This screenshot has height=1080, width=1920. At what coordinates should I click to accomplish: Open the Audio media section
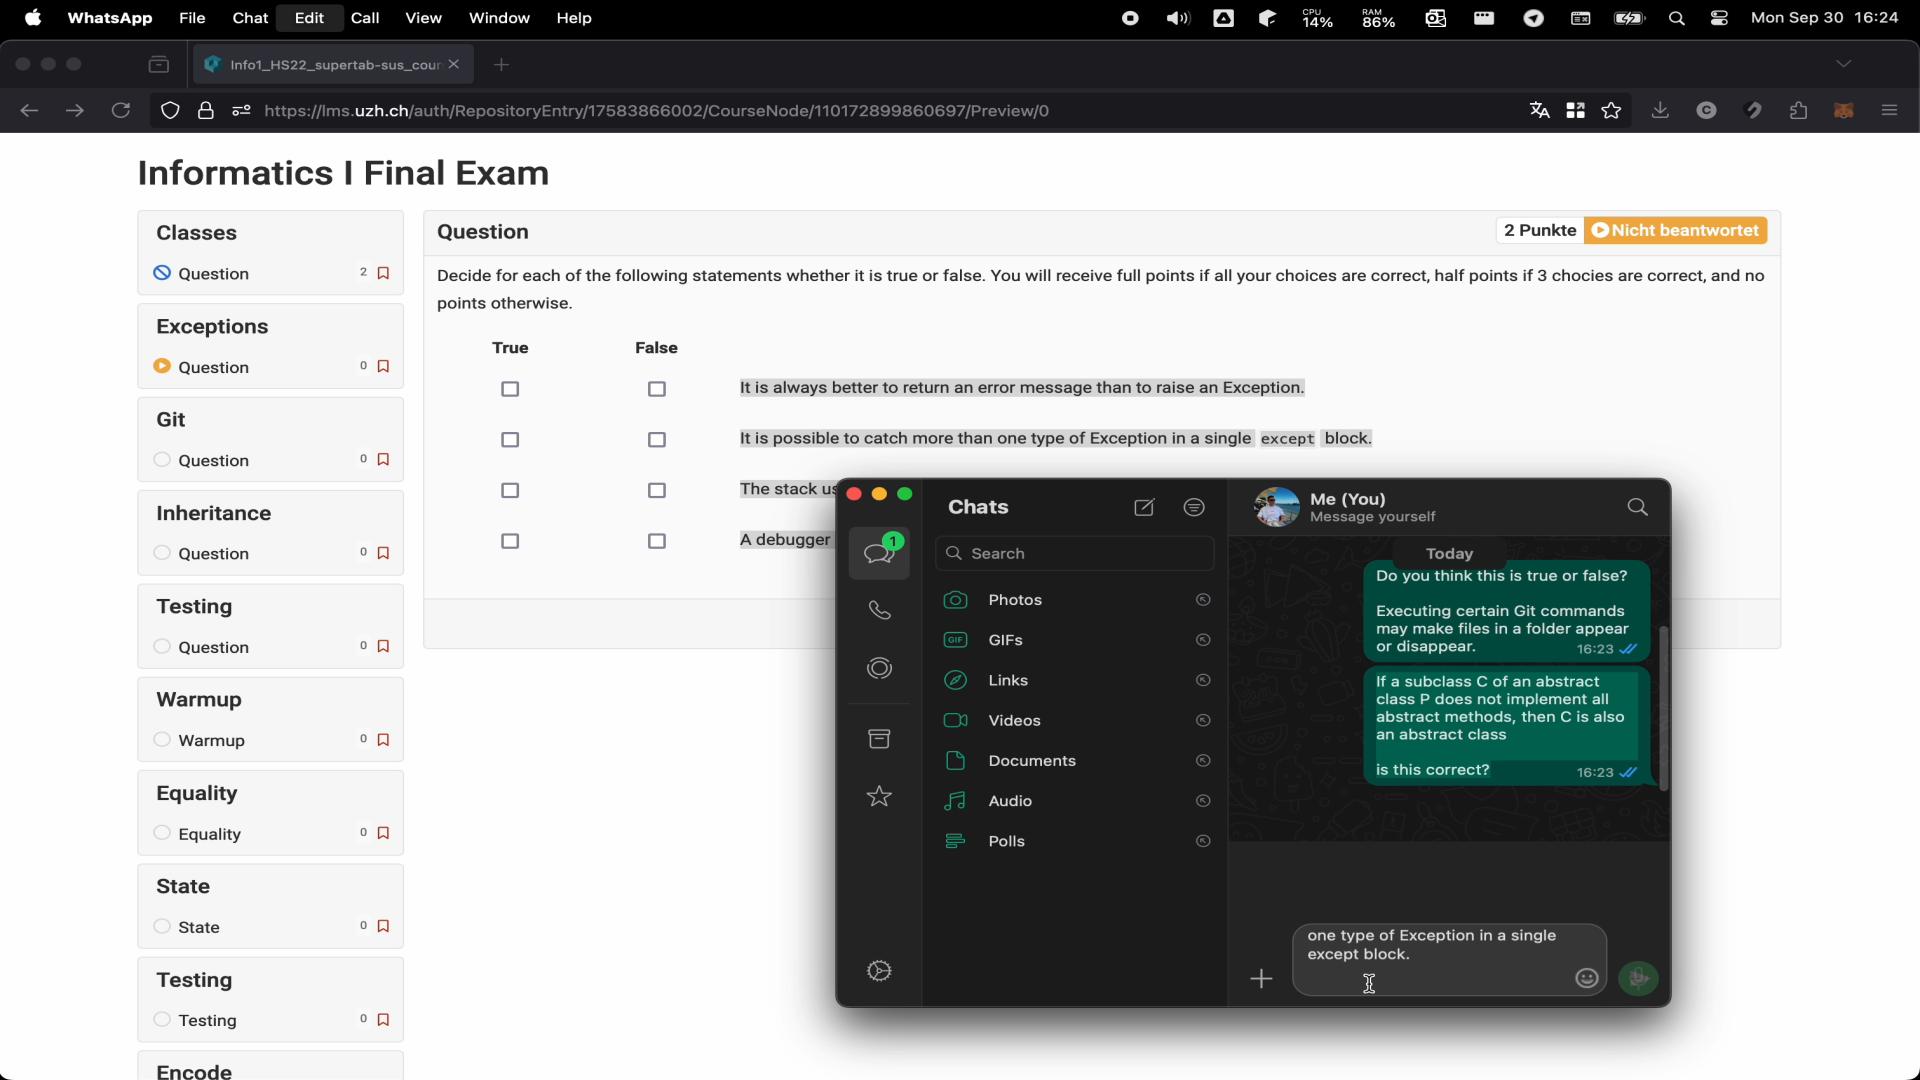[x=1009, y=800]
